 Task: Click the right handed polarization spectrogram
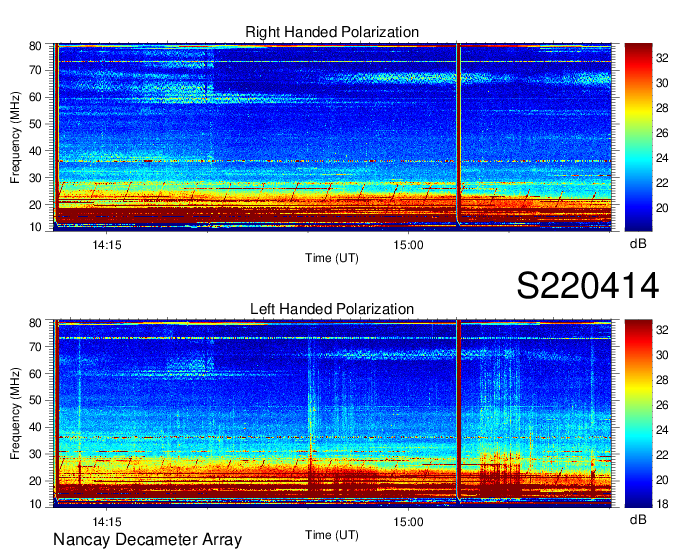[333, 137]
